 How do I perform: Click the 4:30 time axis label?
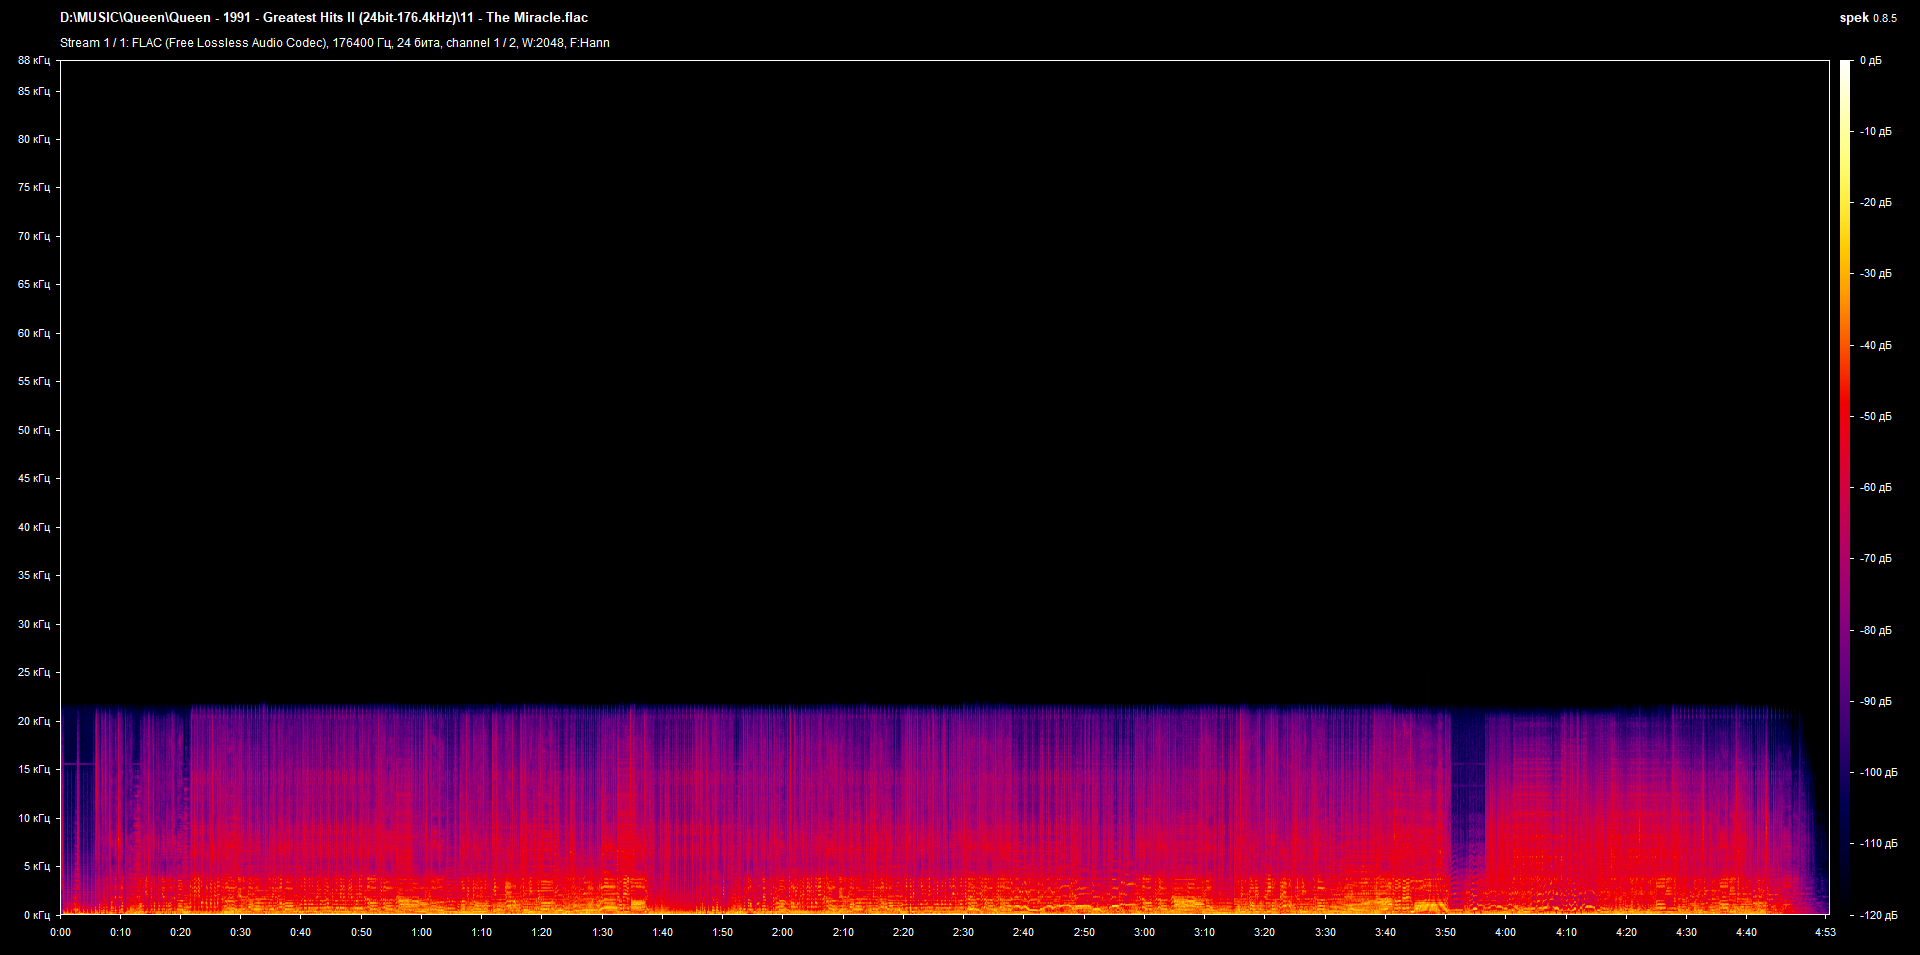(1686, 932)
